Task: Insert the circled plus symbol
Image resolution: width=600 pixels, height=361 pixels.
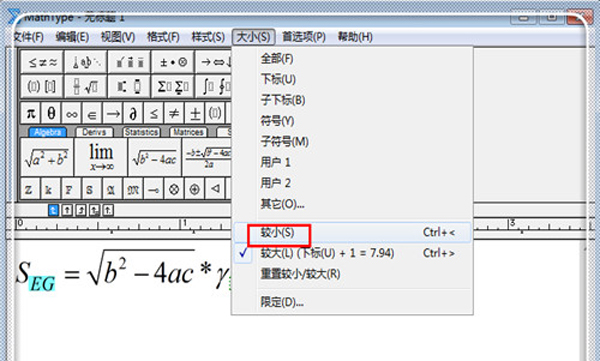Action: coord(194,189)
